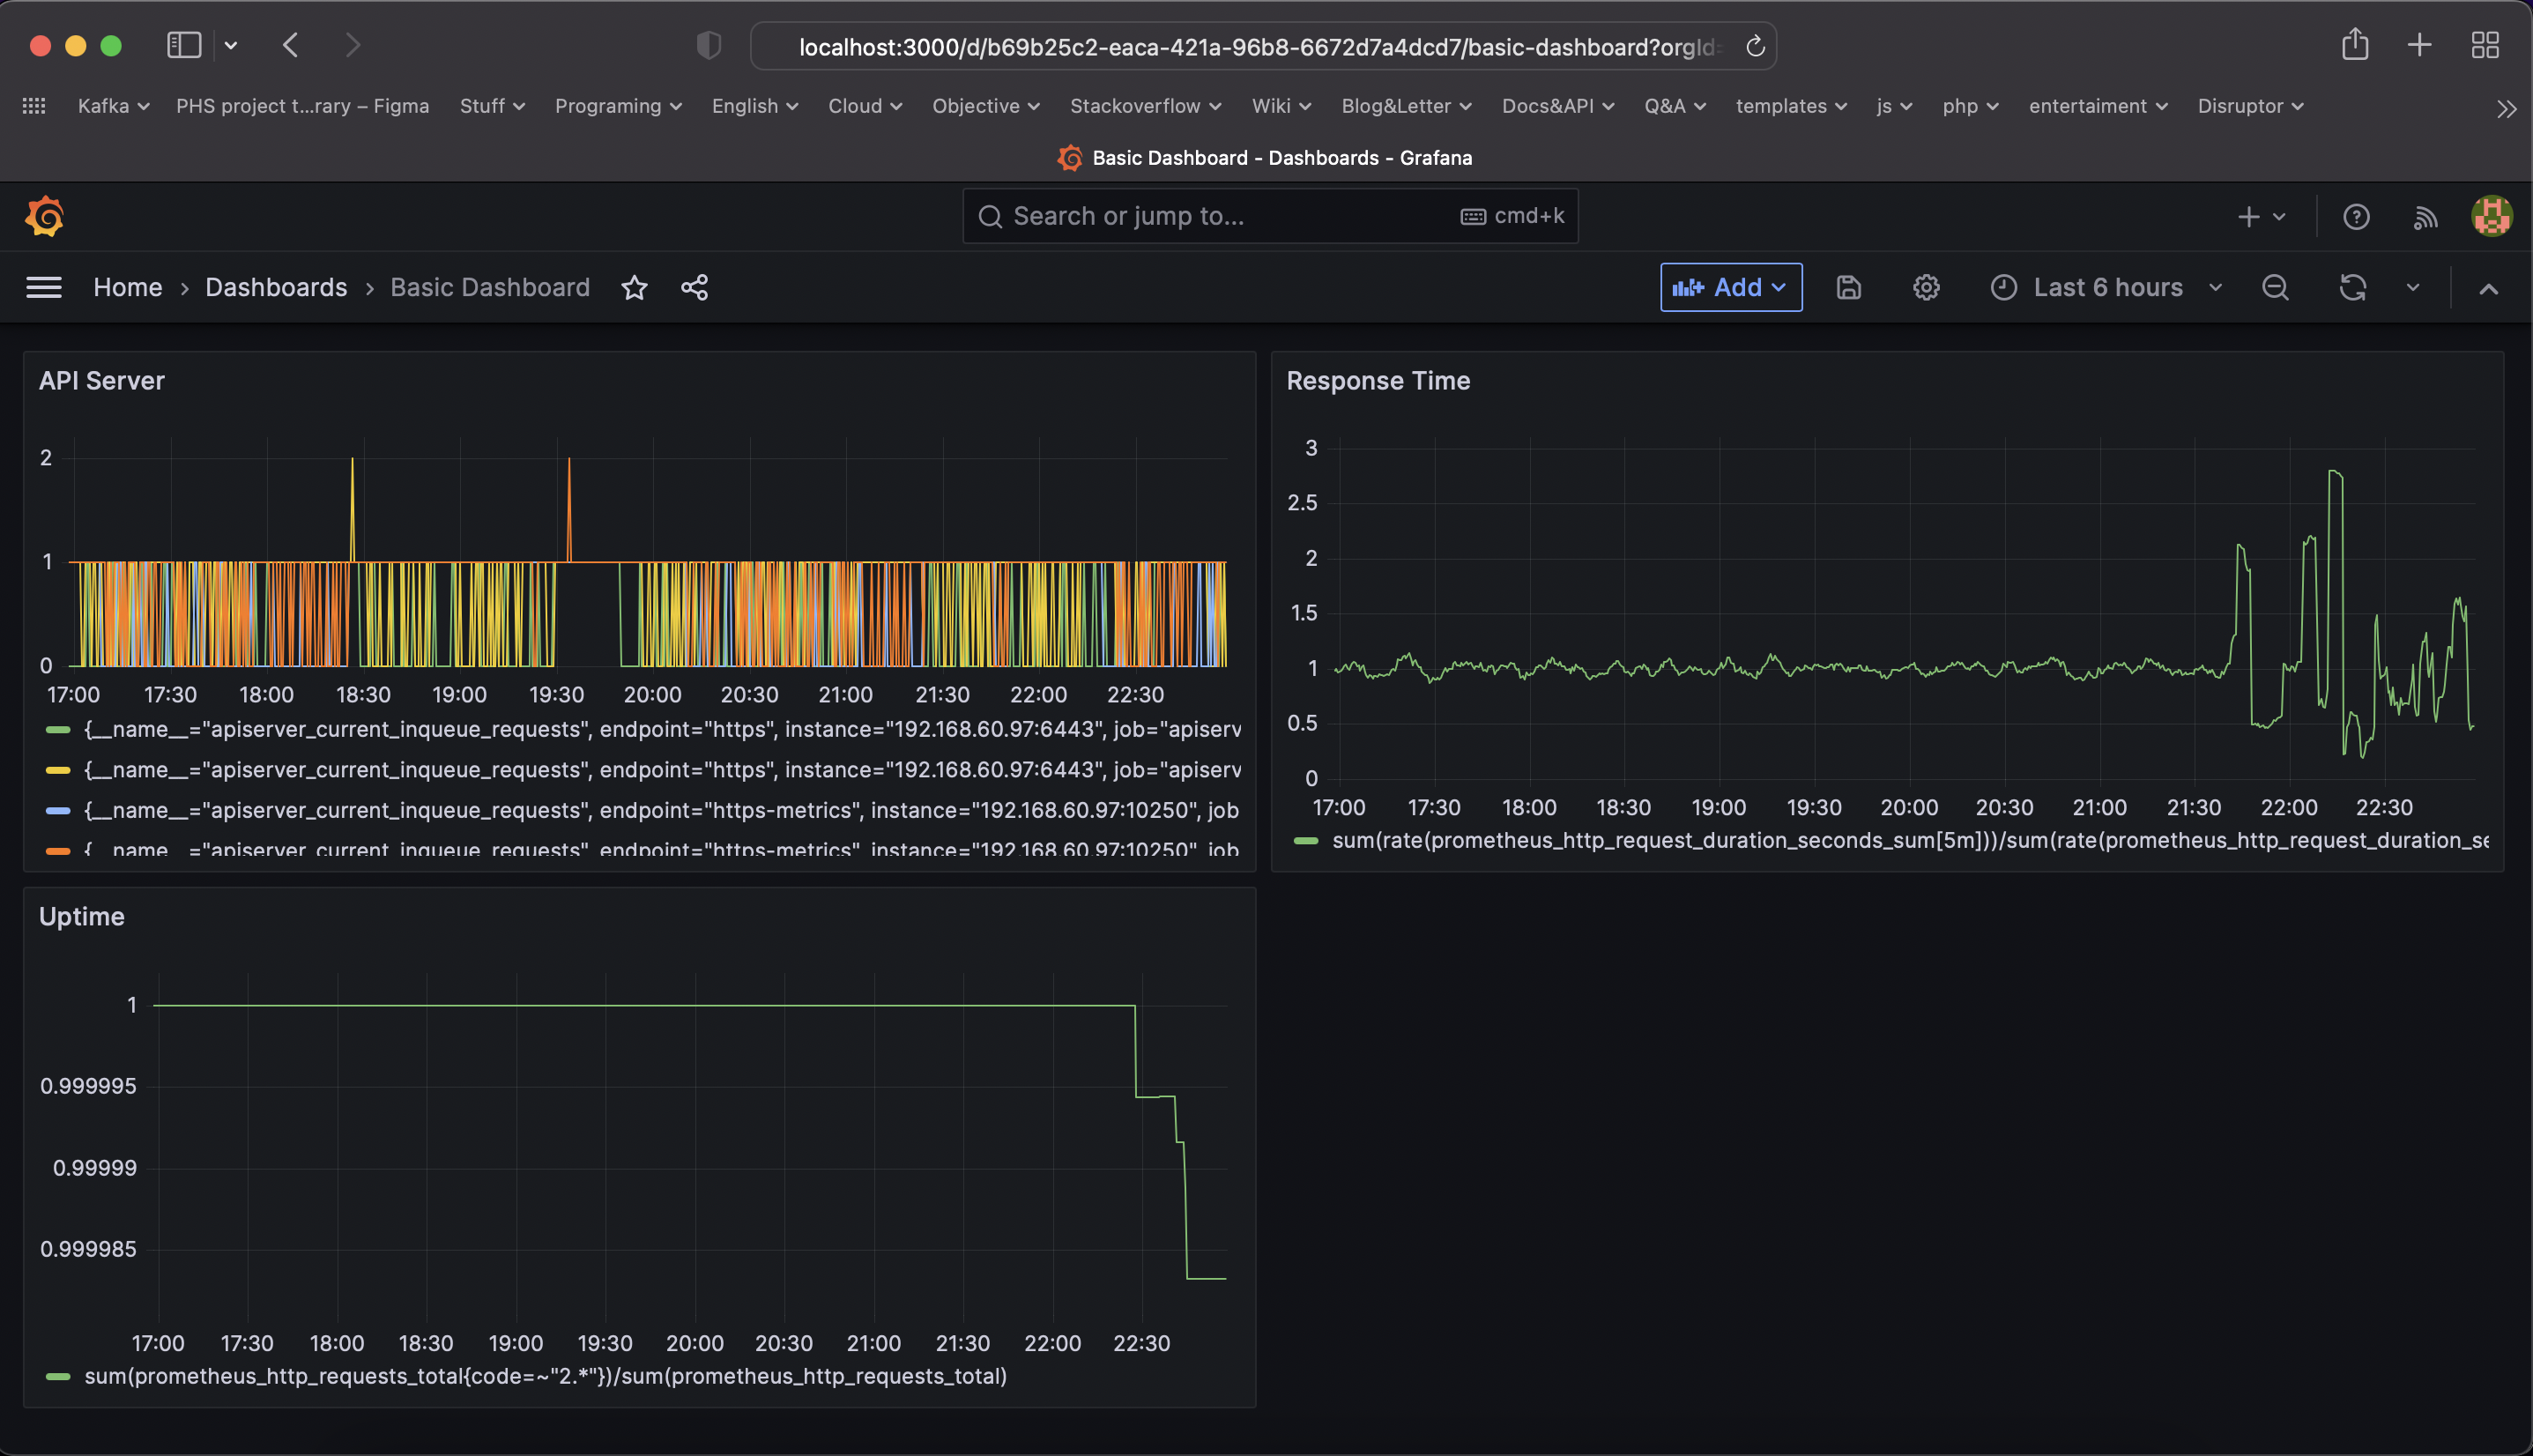Viewport: 2533px width, 1456px height.
Task: Open the Stackoverflow bookmarks folder
Action: pyautogui.click(x=1144, y=106)
